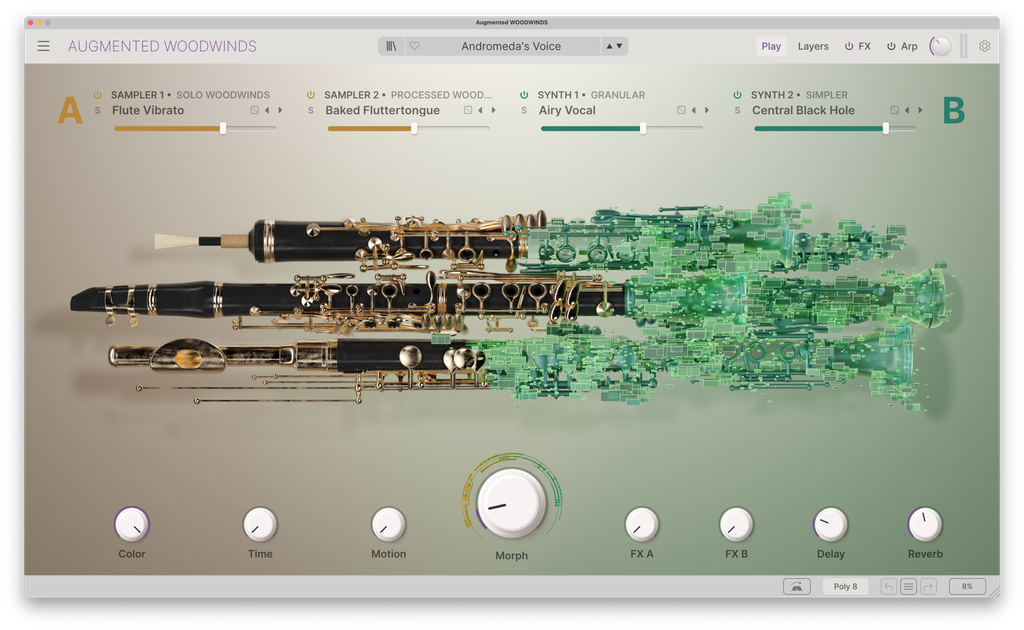The width and height of the screenshot is (1024, 630).
Task: Click Sampler 2 Processed Wood label
Action: coord(441,95)
